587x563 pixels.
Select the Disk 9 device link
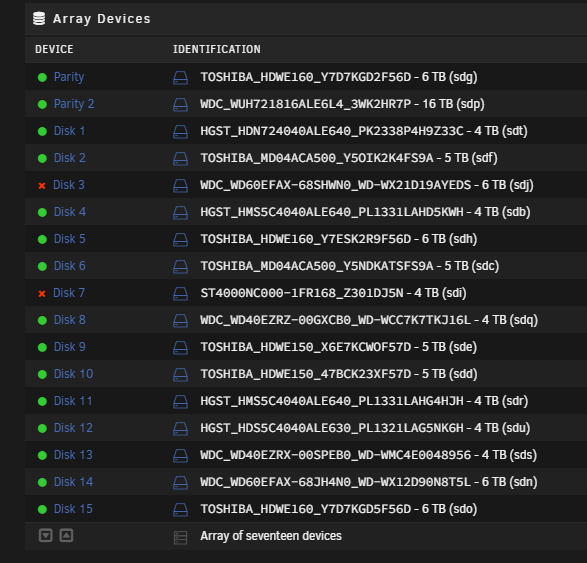pos(70,347)
